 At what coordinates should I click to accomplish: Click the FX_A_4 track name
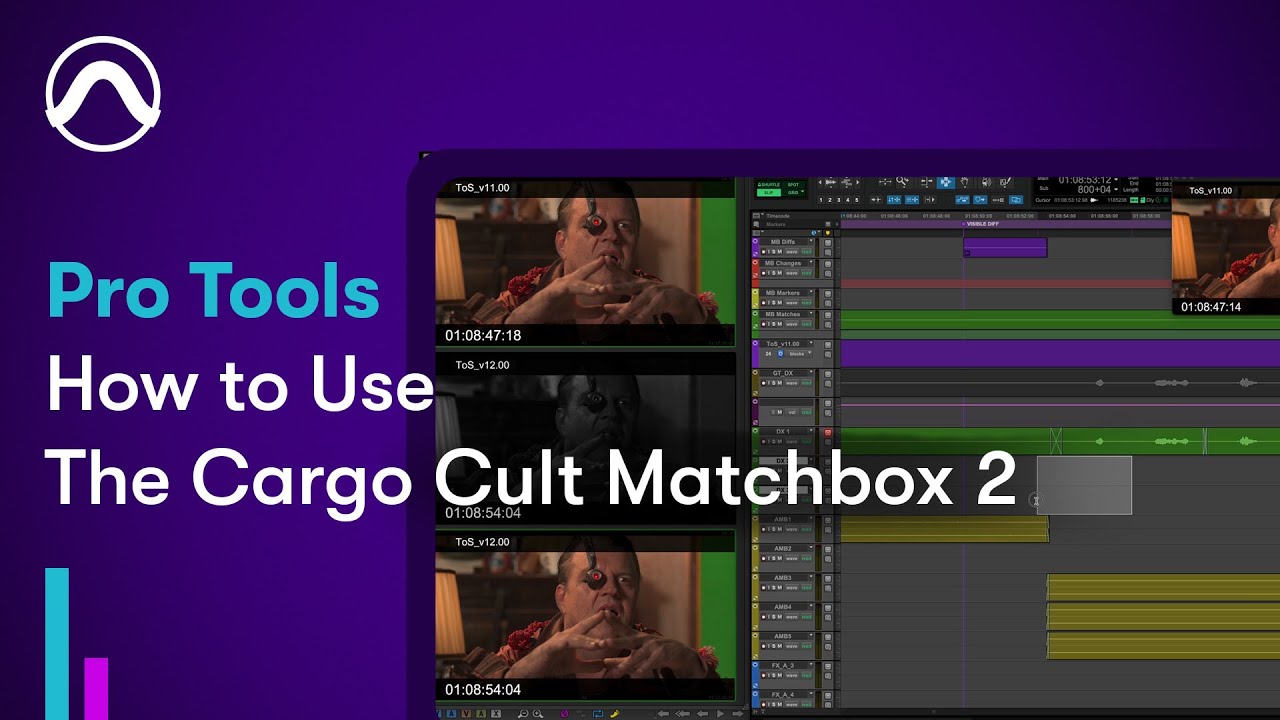(x=783, y=695)
